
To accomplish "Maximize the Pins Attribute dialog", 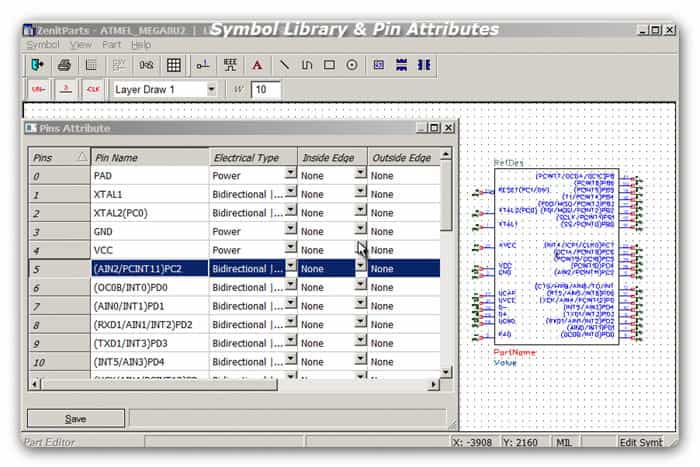I will click(x=434, y=128).
